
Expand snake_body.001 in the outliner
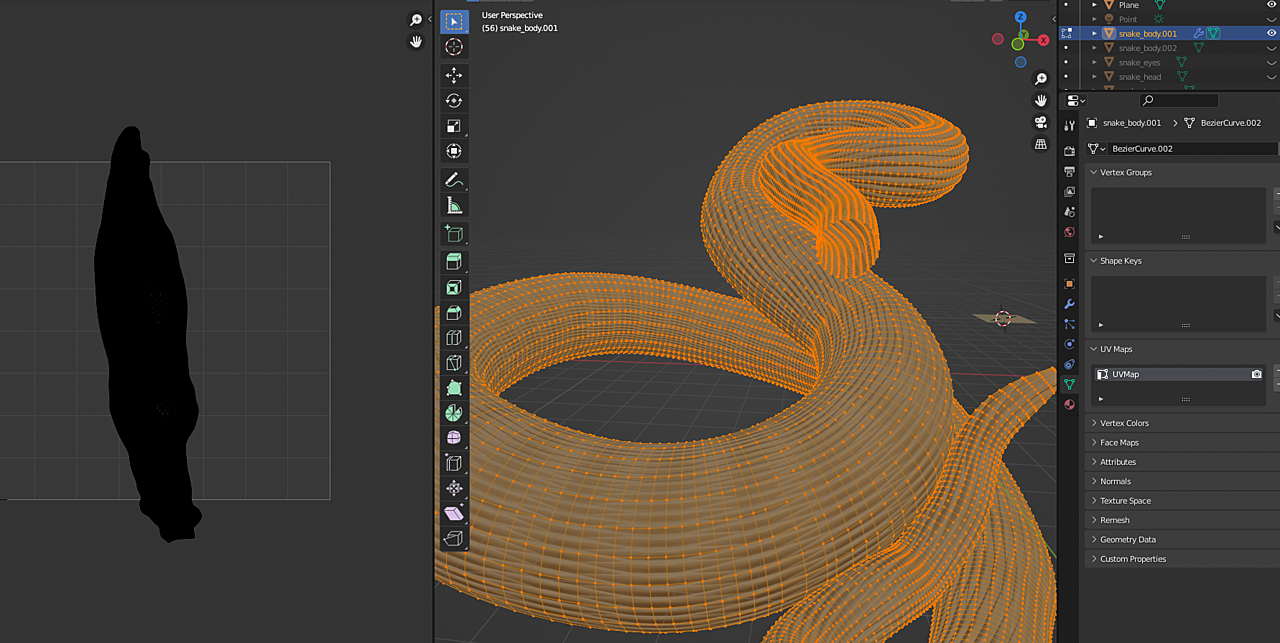tap(1094, 33)
